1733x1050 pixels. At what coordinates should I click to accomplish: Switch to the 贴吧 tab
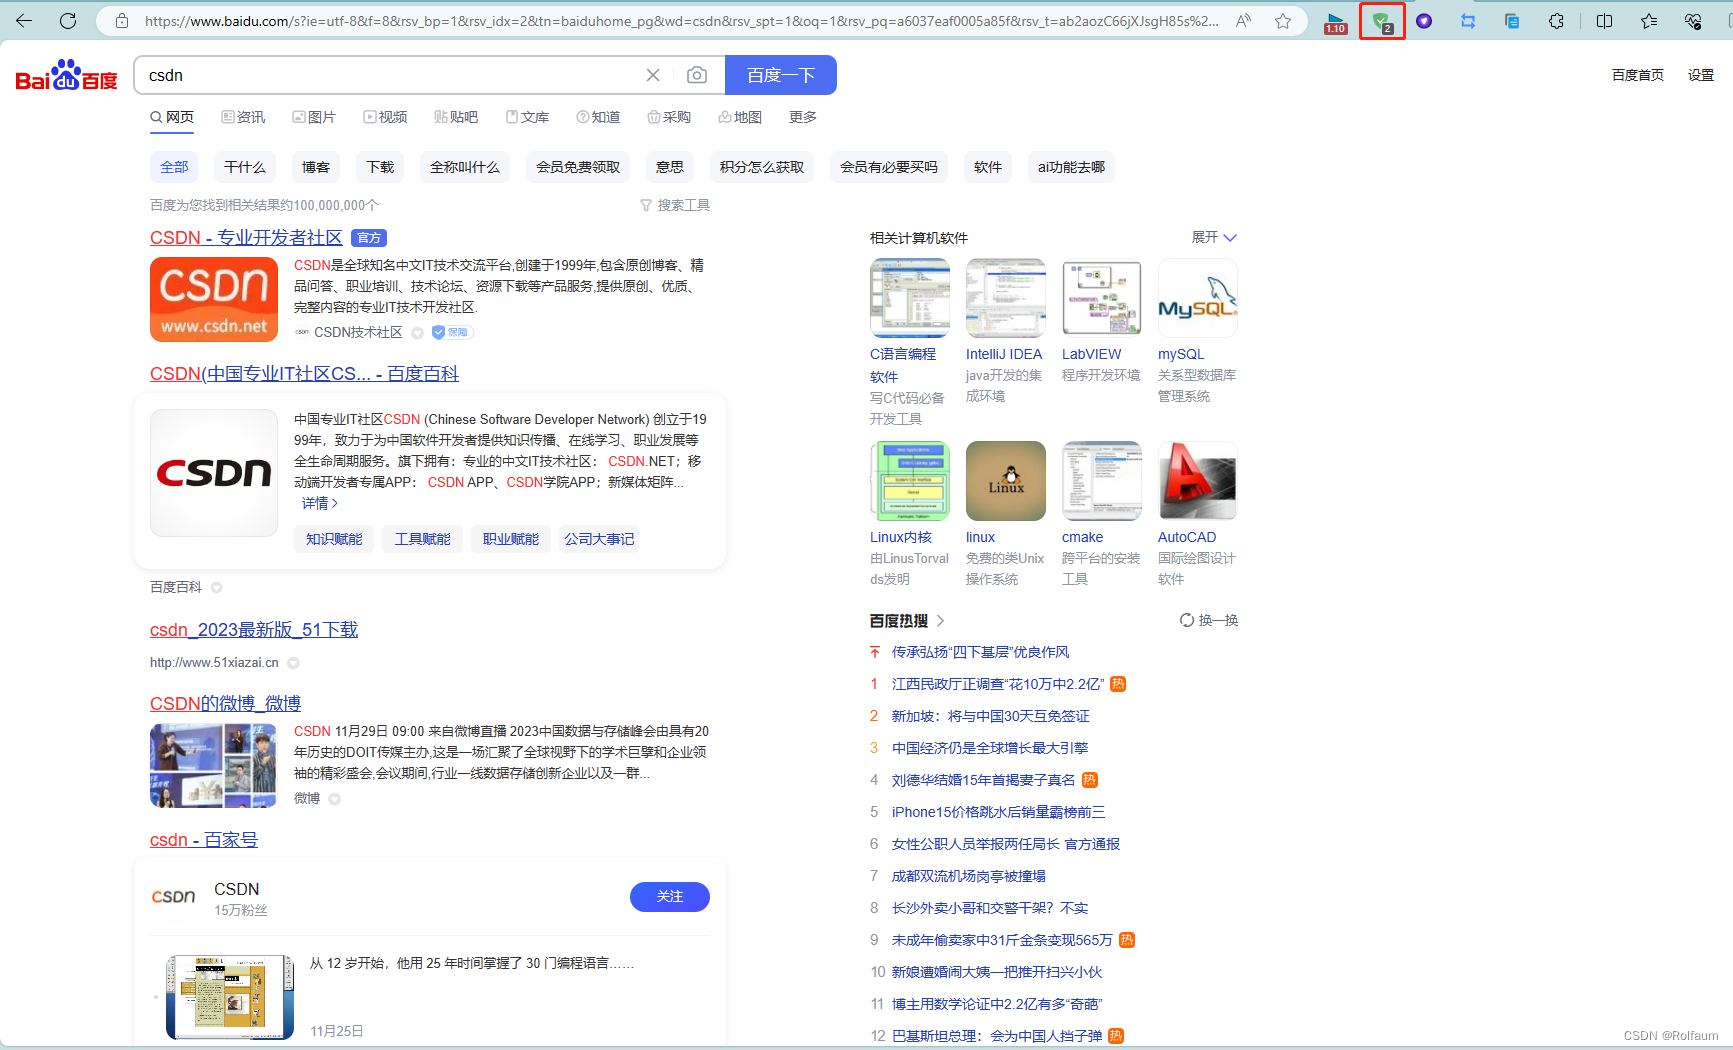(456, 117)
